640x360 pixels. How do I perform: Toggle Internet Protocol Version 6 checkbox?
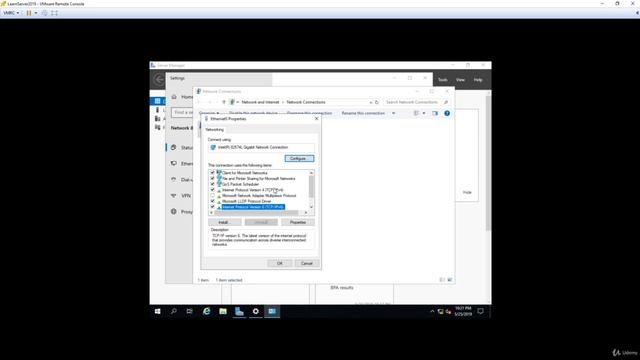212,207
